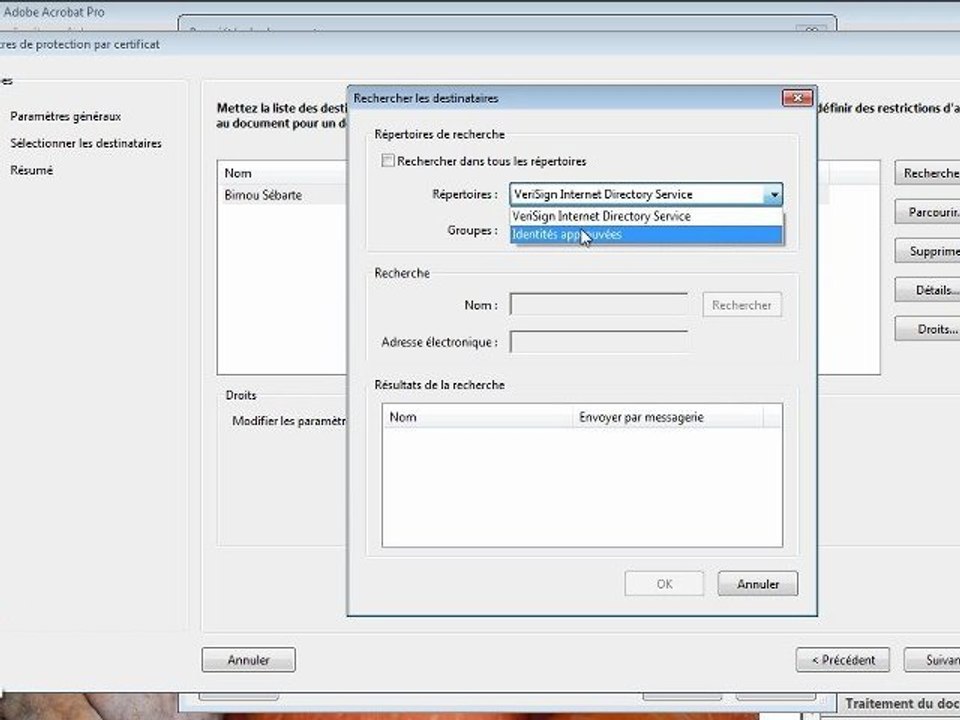Image resolution: width=960 pixels, height=720 pixels.
Task: Click the Parcourir button on the right
Action: coord(927,212)
